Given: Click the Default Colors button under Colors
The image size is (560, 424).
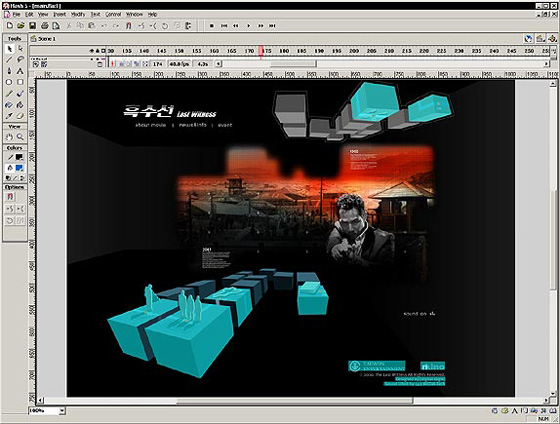Looking at the screenshot, I should click(x=8, y=178).
